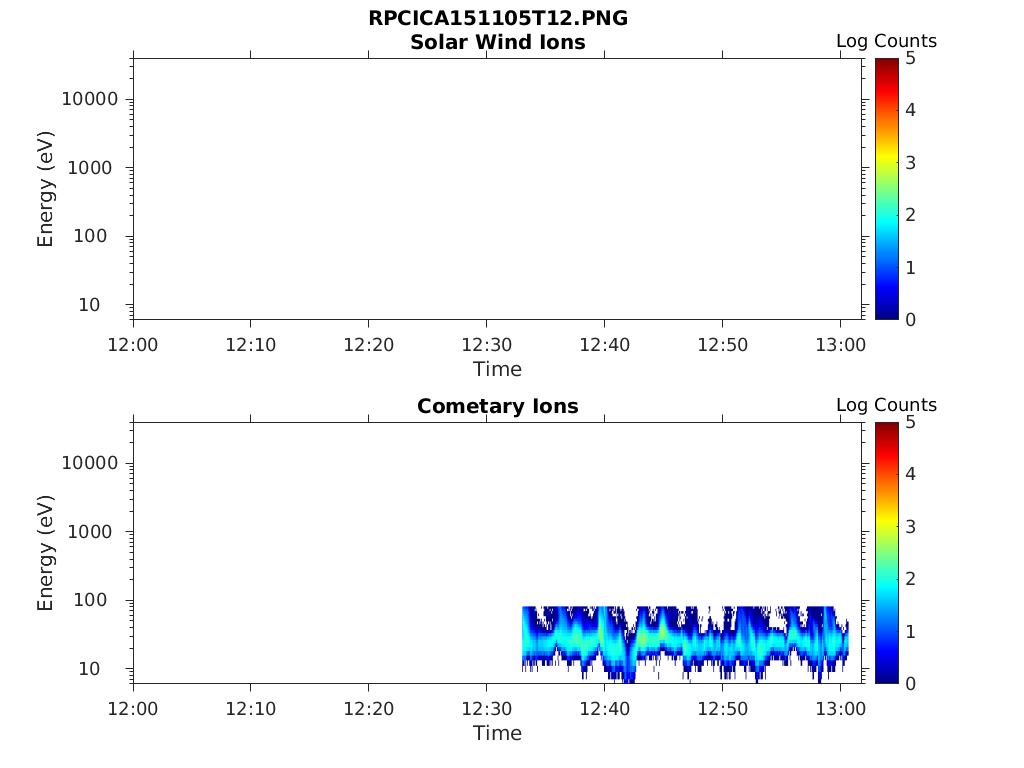Click Log Counts label above Solar Wind colorbar
This screenshot has height=768, width=1024.
[x=886, y=41]
